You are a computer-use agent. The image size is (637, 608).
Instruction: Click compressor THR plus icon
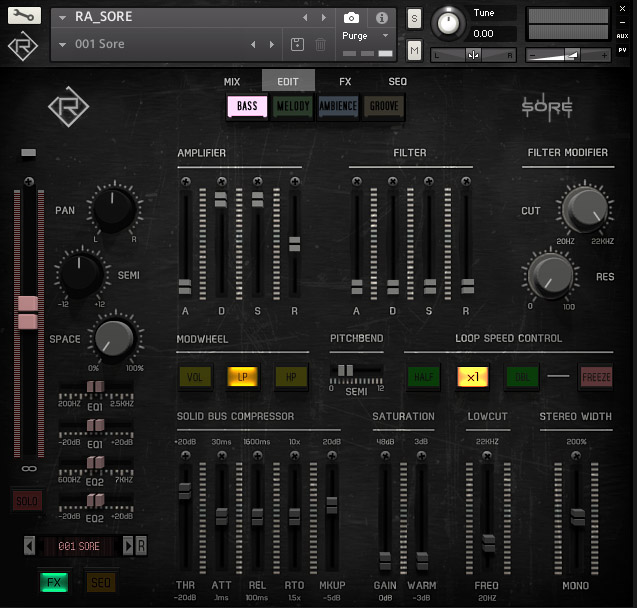(186, 456)
